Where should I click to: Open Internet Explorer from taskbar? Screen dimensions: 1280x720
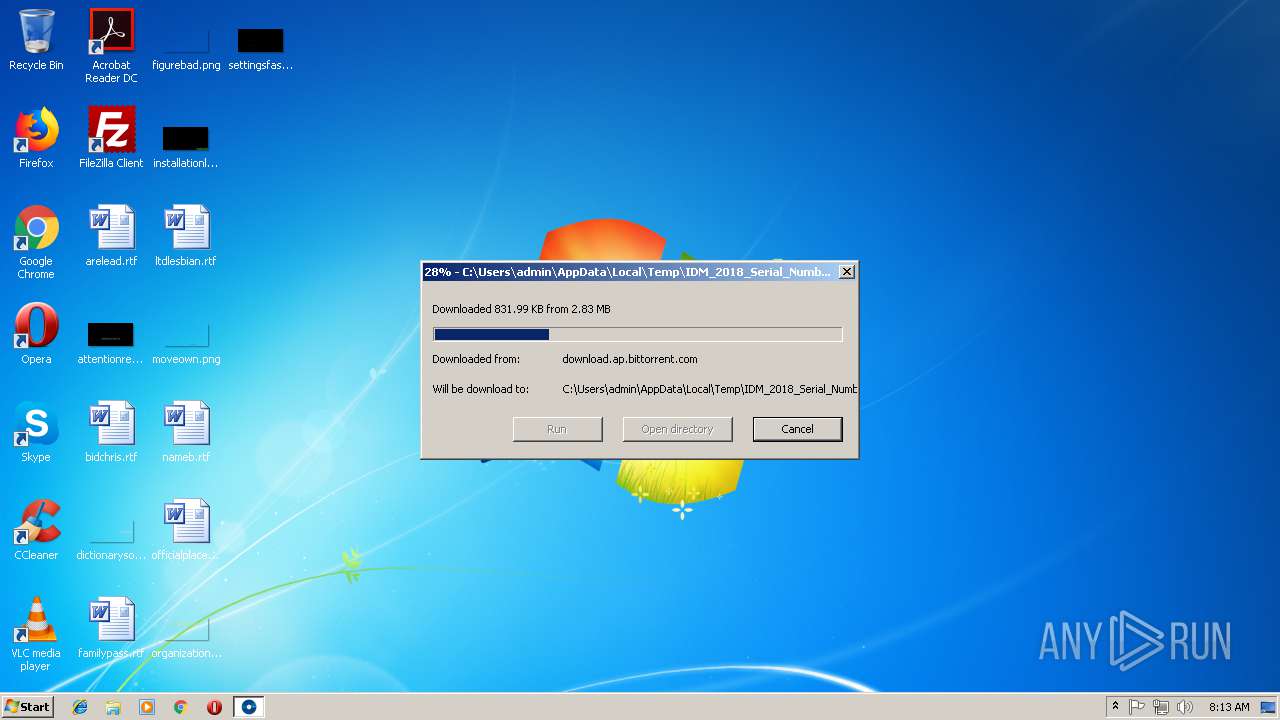pyautogui.click(x=80, y=707)
